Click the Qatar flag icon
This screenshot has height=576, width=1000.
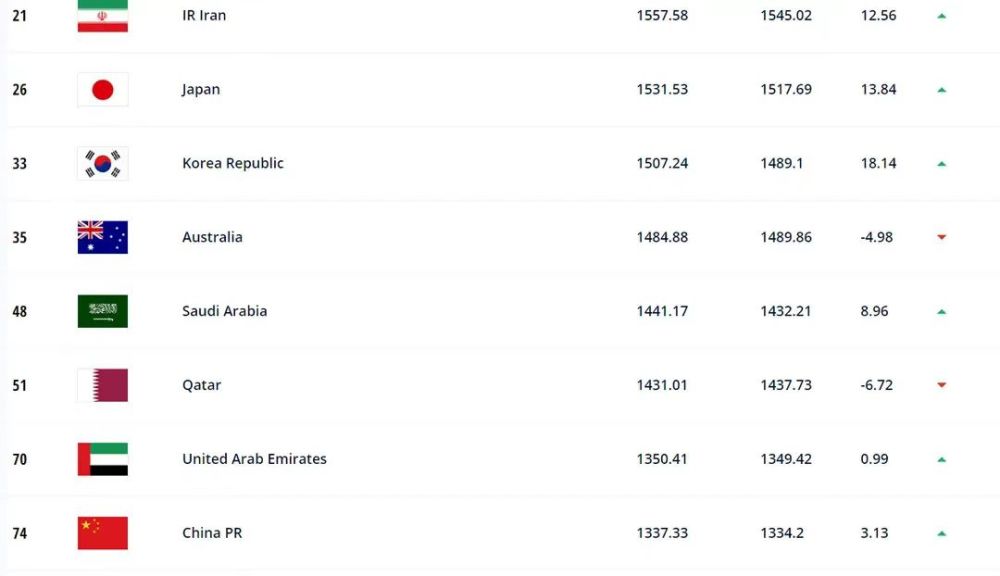pos(103,385)
